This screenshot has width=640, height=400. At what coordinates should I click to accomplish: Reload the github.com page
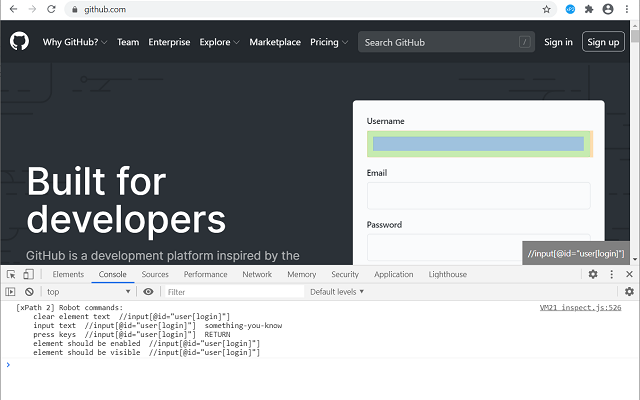[51, 9]
